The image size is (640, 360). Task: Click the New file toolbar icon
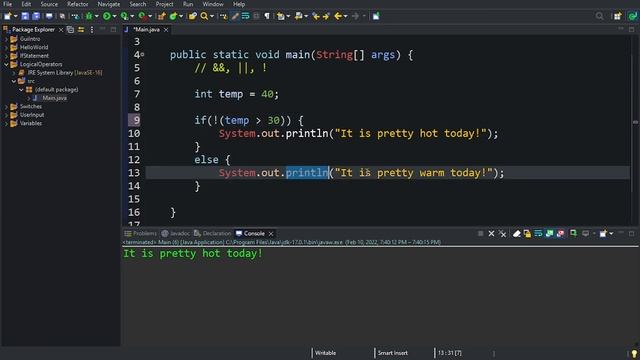7,16
